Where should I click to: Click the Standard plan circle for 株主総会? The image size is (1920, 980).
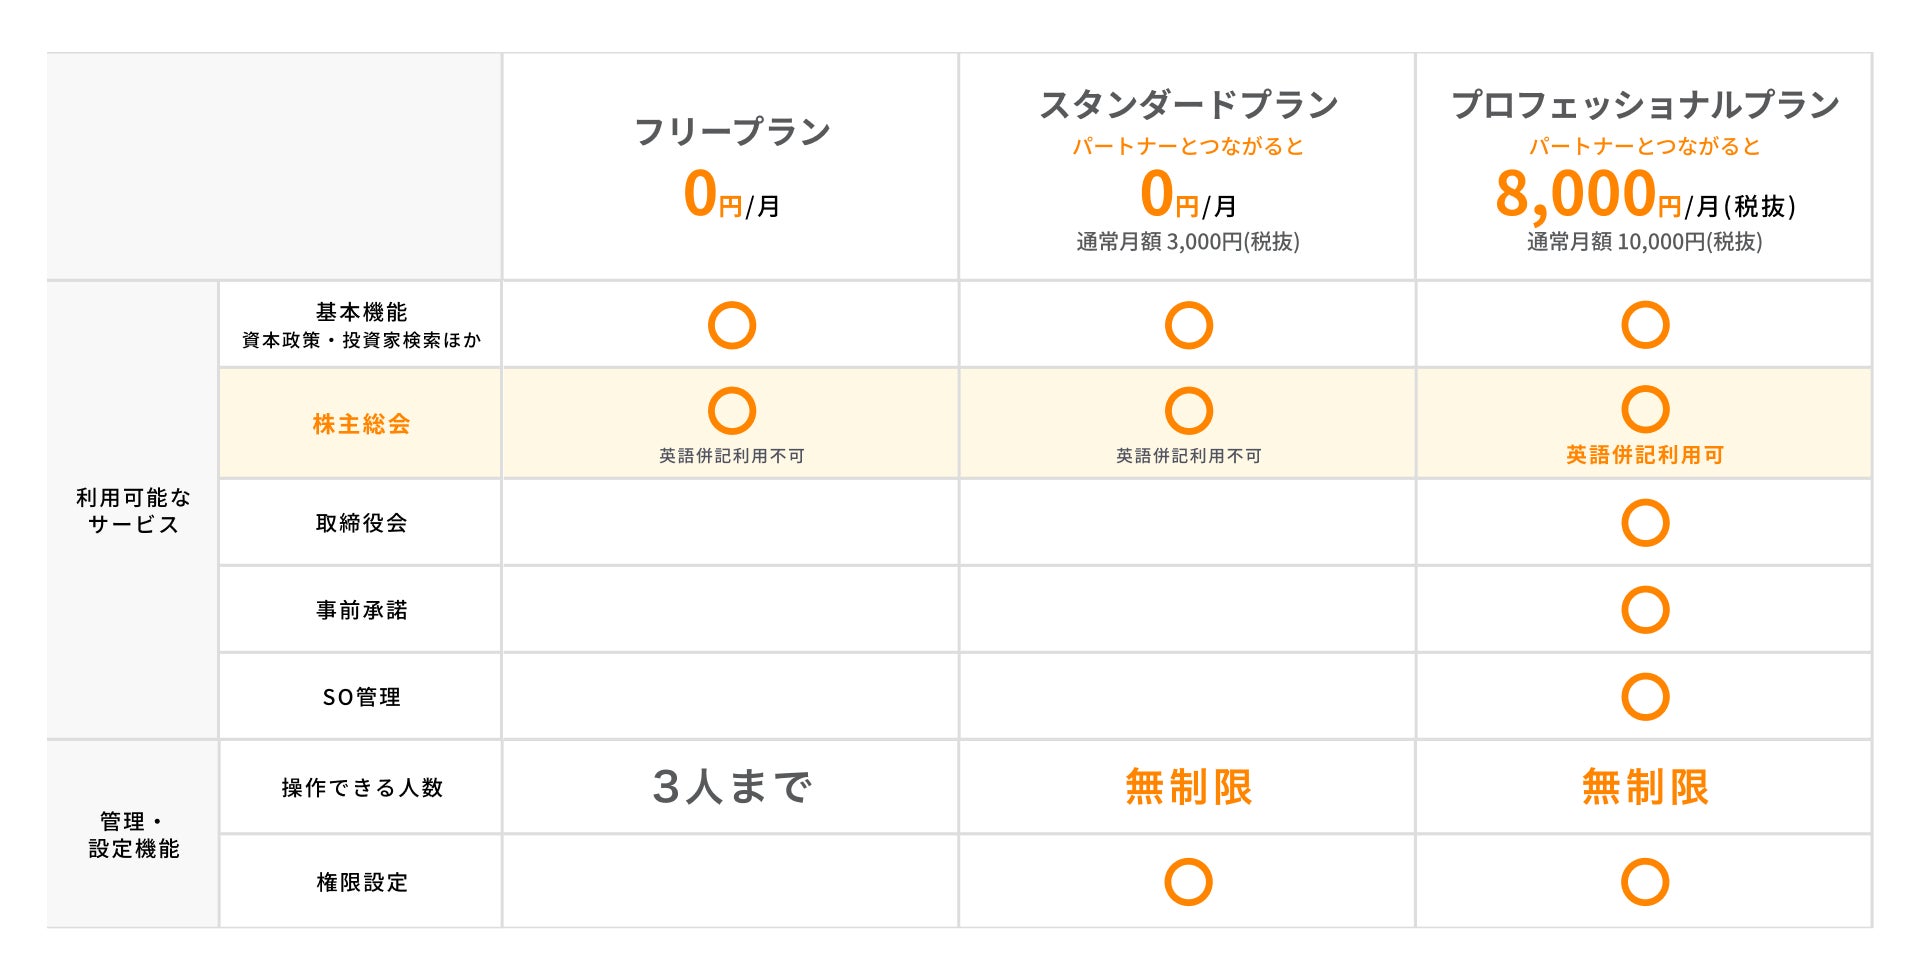click(x=1189, y=411)
